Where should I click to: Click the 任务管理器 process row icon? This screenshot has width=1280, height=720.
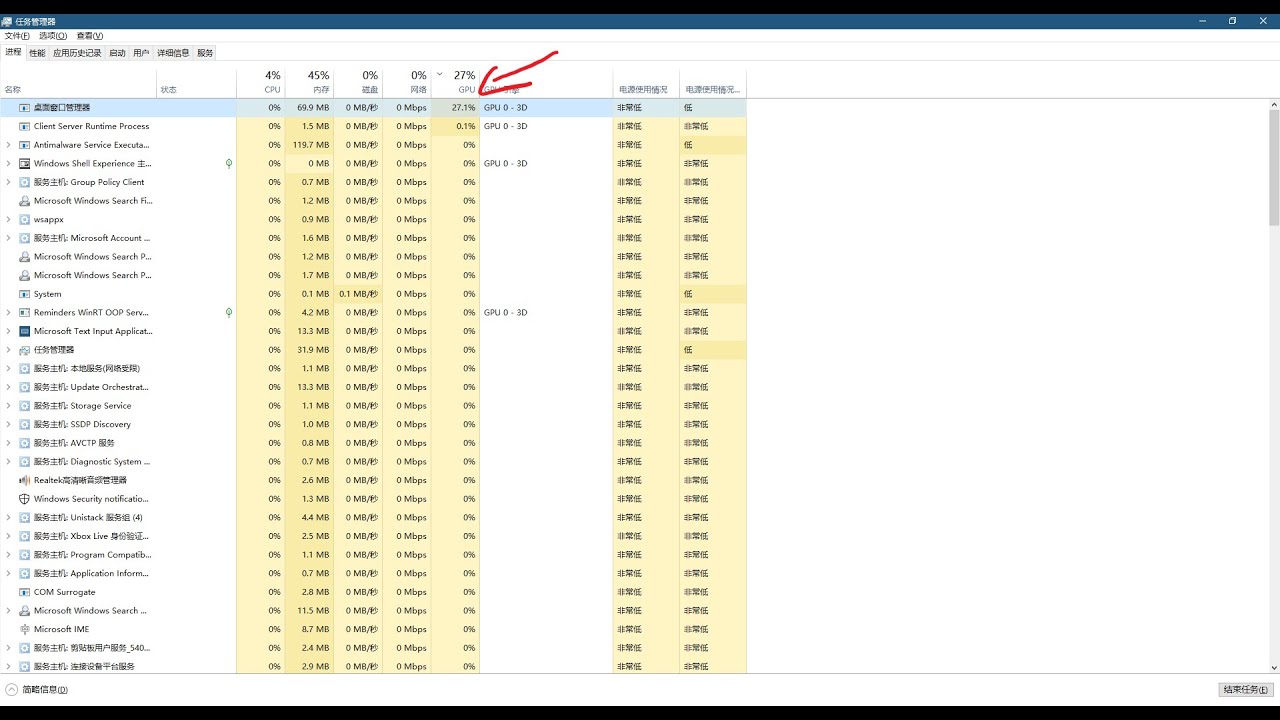click(x=25, y=350)
